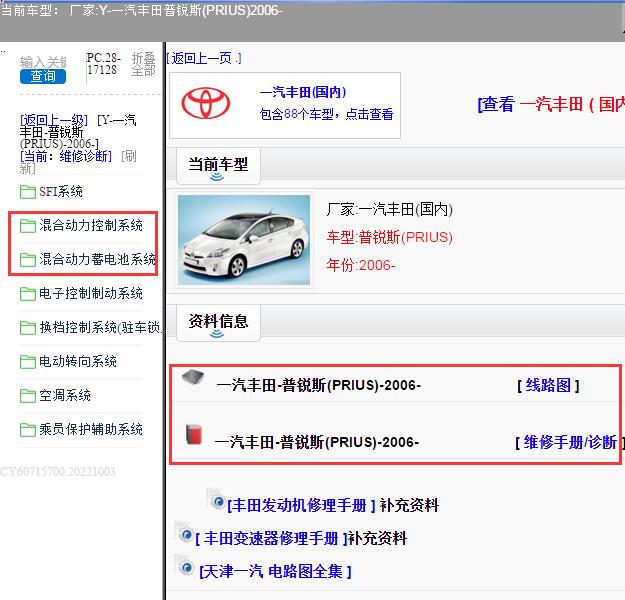Open 丰田变速器修理手册 link
Image resolution: width=625 pixels, height=600 pixels.
(x=271, y=539)
